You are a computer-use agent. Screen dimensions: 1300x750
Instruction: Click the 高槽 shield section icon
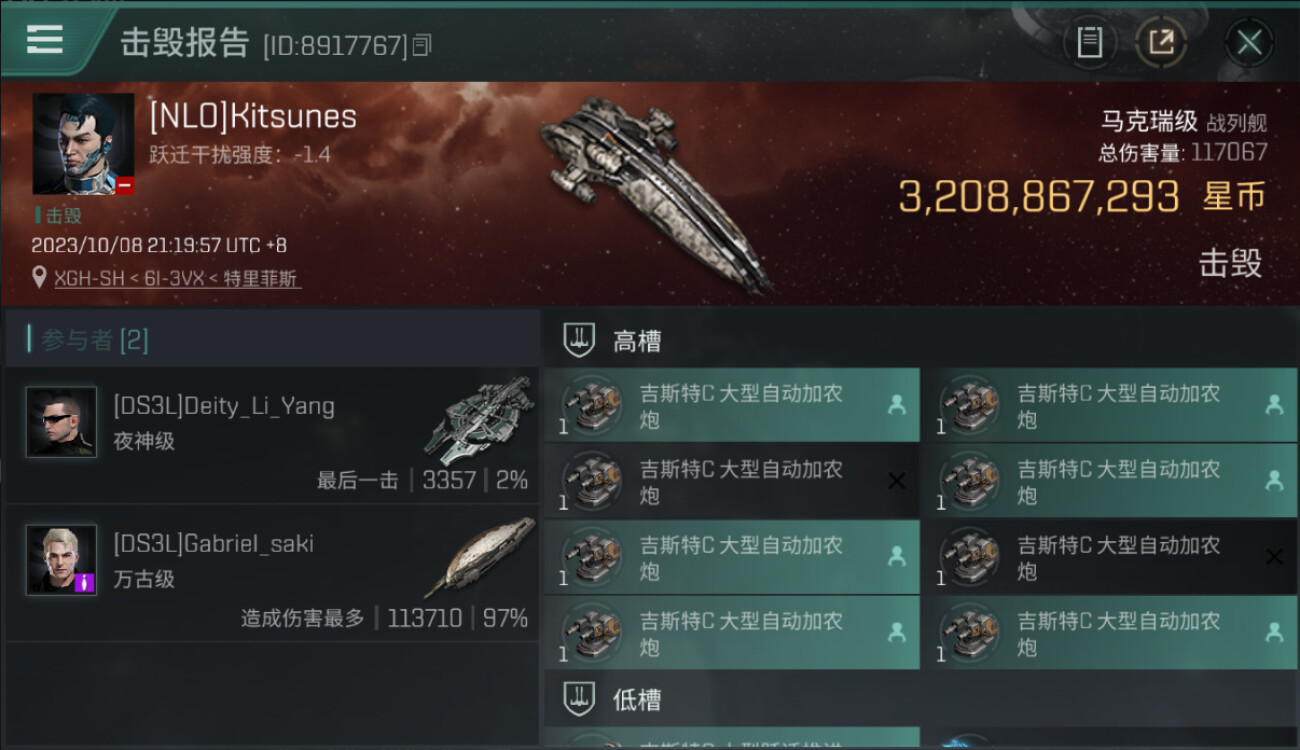tap(579, 340)
